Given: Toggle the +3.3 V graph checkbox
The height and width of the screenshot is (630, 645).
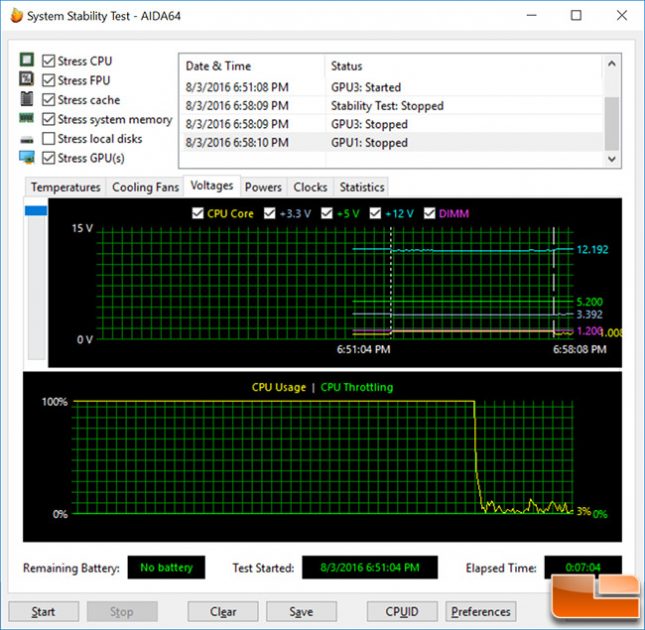Looking at the screenshot, I should pyautogui.click(x=269, y=213).
